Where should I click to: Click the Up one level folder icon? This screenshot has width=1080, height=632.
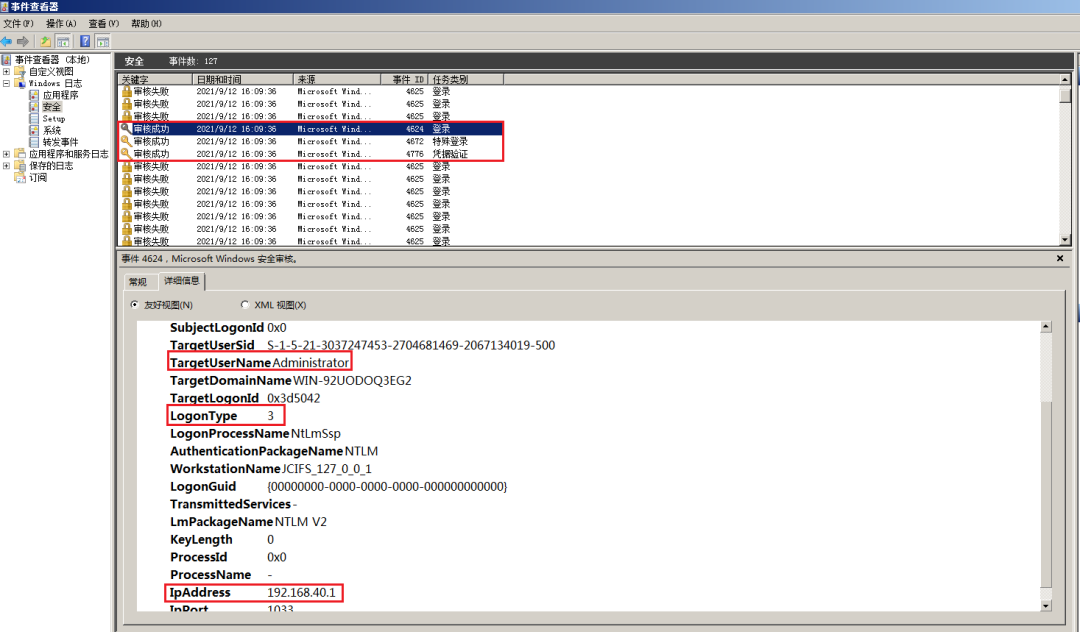(45, 41)
